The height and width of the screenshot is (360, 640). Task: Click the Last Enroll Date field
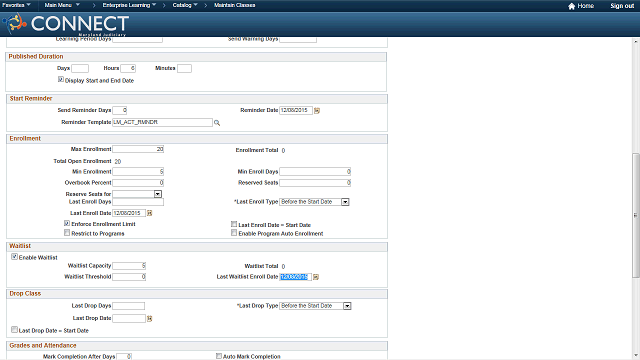coord(129,213)
